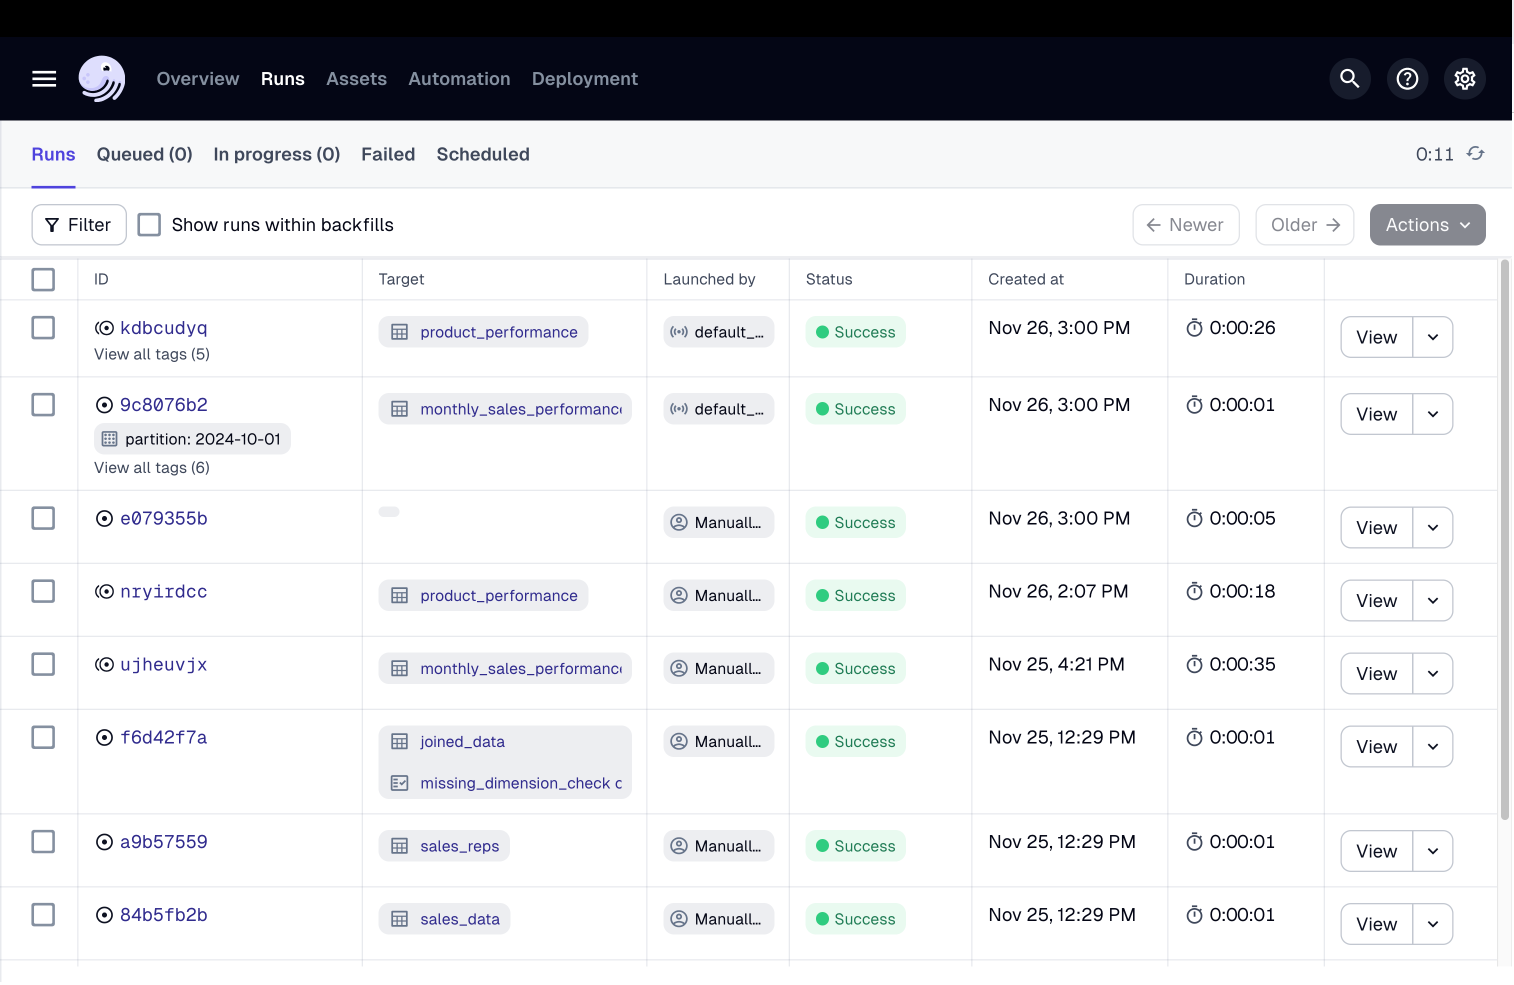The image size is (1514, 985).
Task: Expand View dropdown arrow for run kdbcudyq
Action: point(1432,337)
